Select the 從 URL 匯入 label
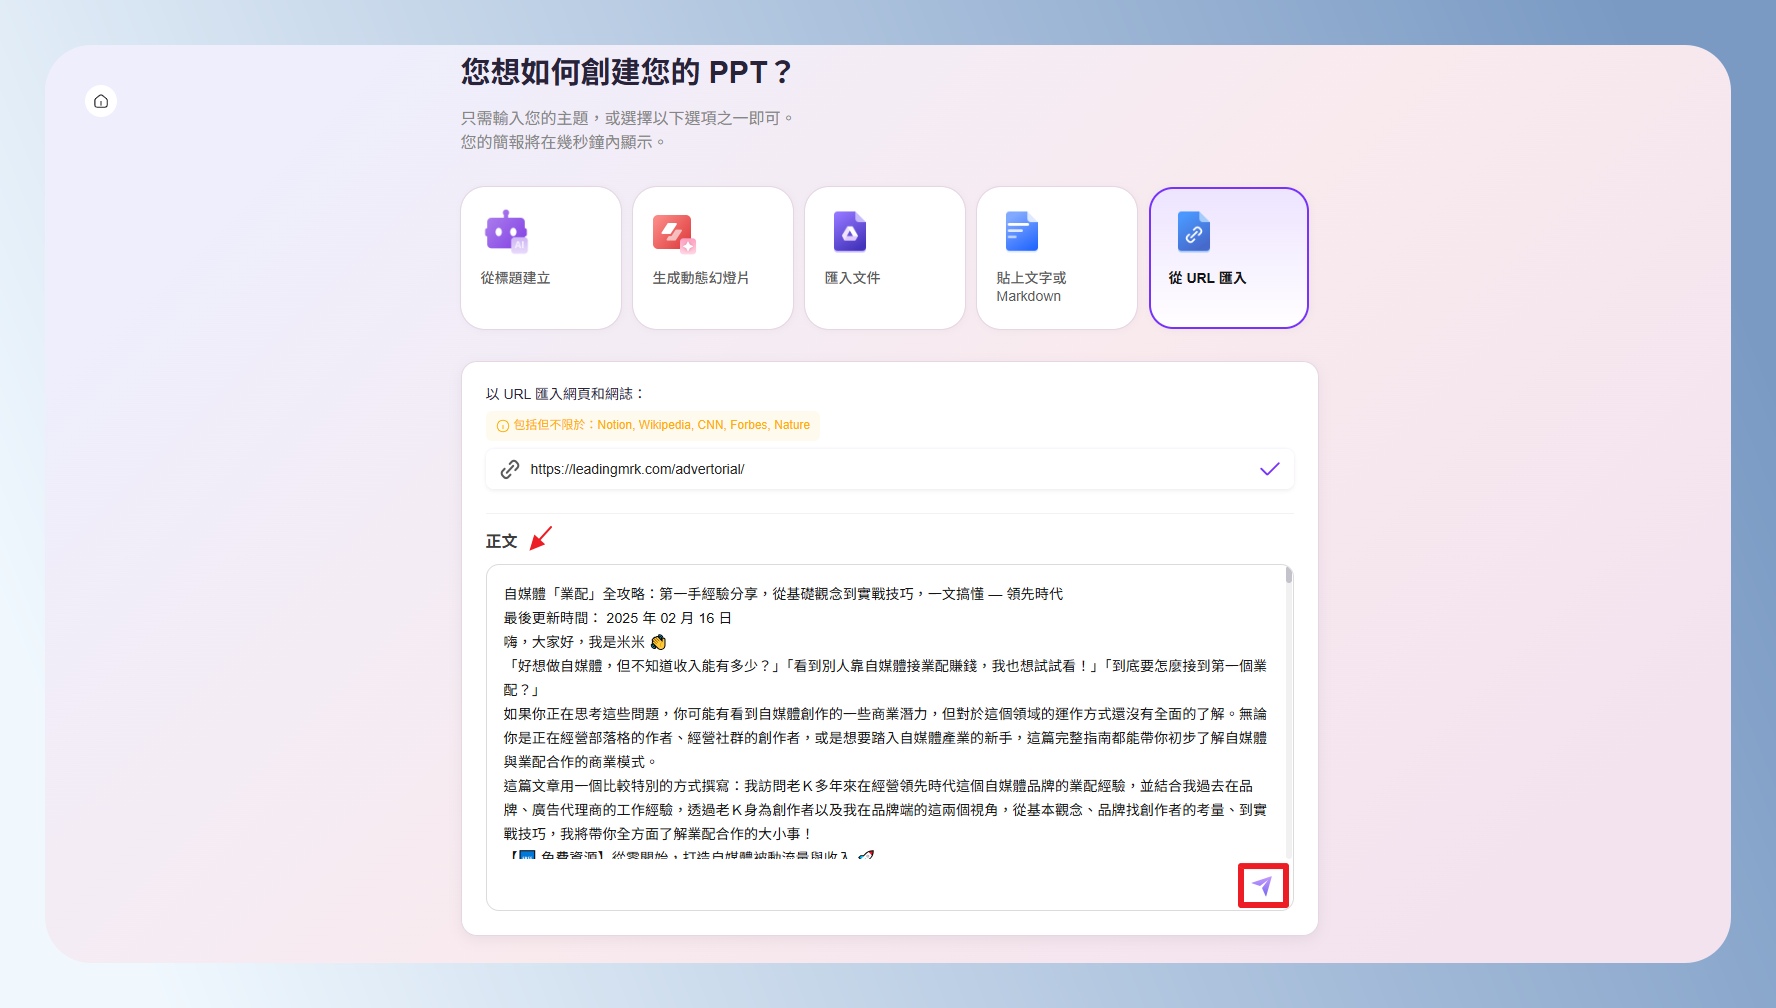Image resolution: width=1776 pixels, height=1008 pixels. pos(1207,278)
